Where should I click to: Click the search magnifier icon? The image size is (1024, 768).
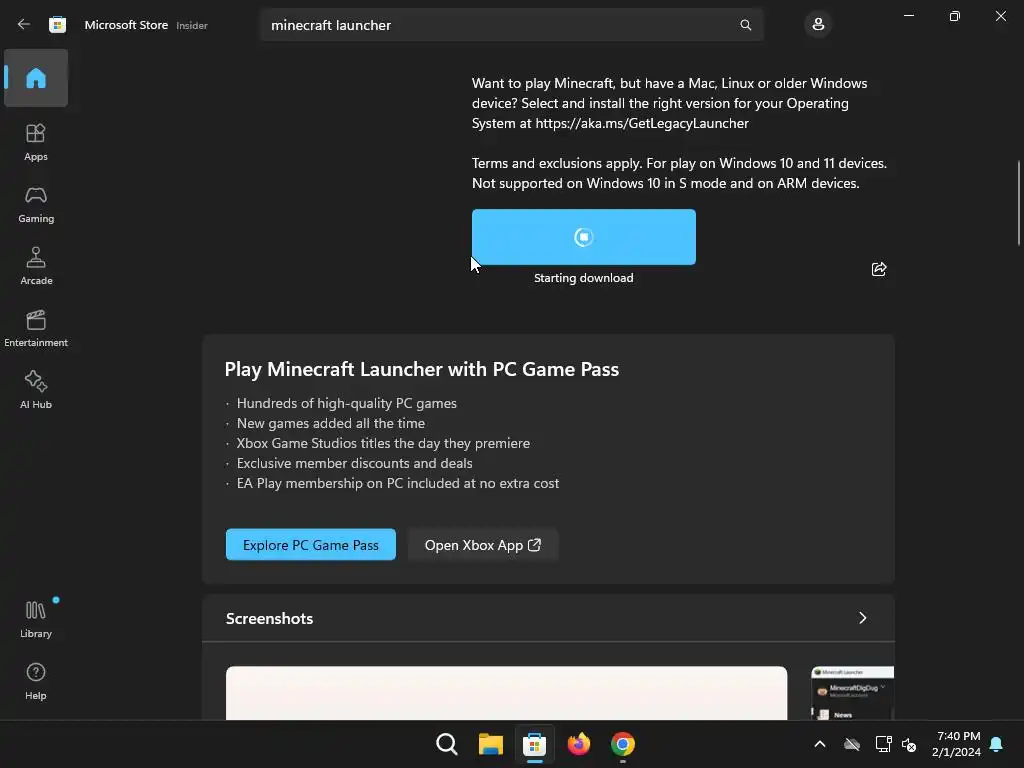(x=745, y=25)
